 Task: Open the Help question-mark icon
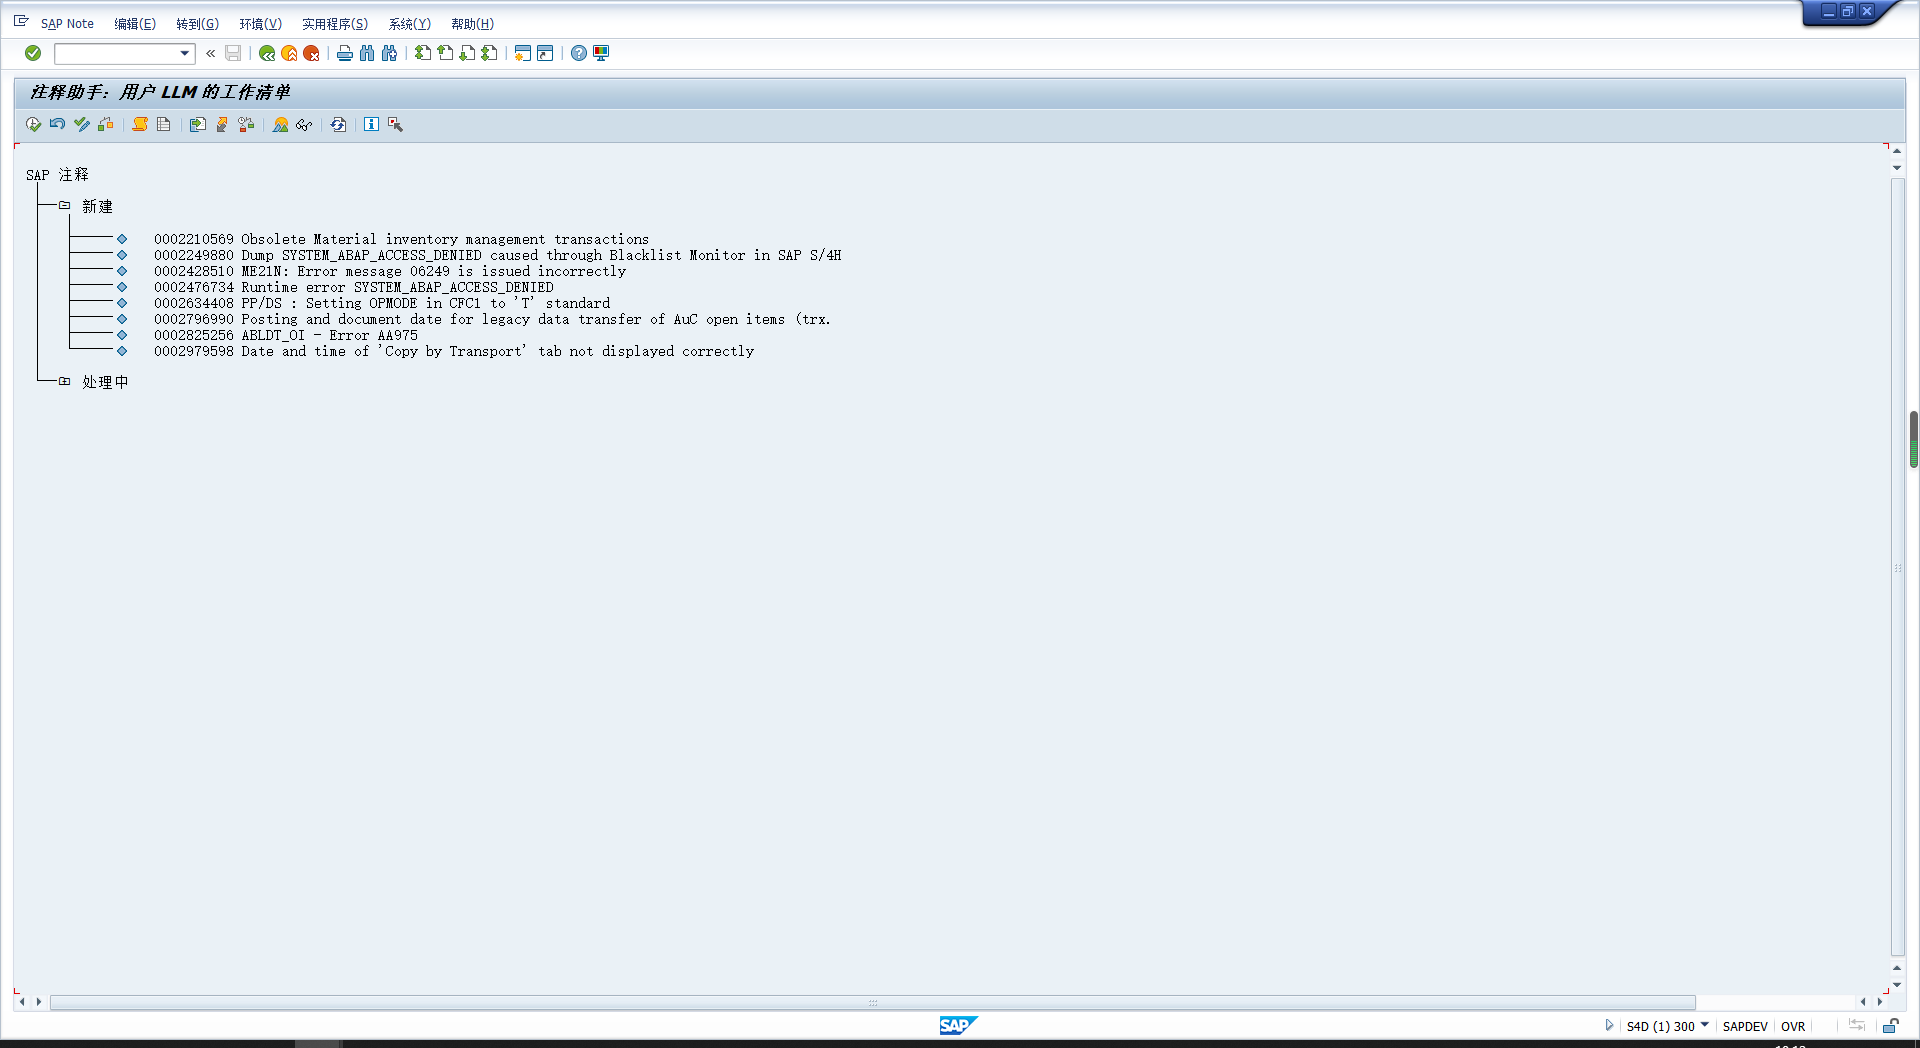(579, 53)
